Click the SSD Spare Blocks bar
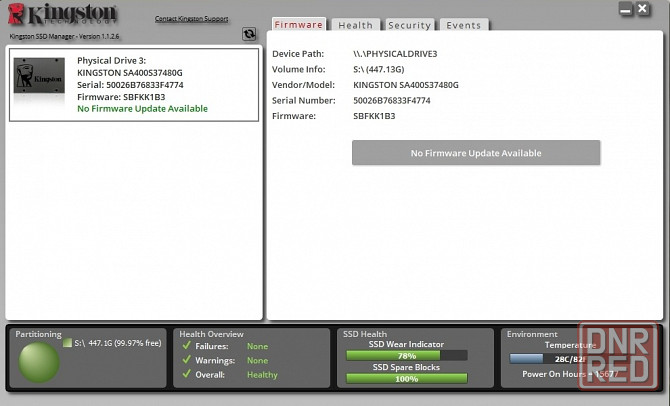 coord(406,379)
